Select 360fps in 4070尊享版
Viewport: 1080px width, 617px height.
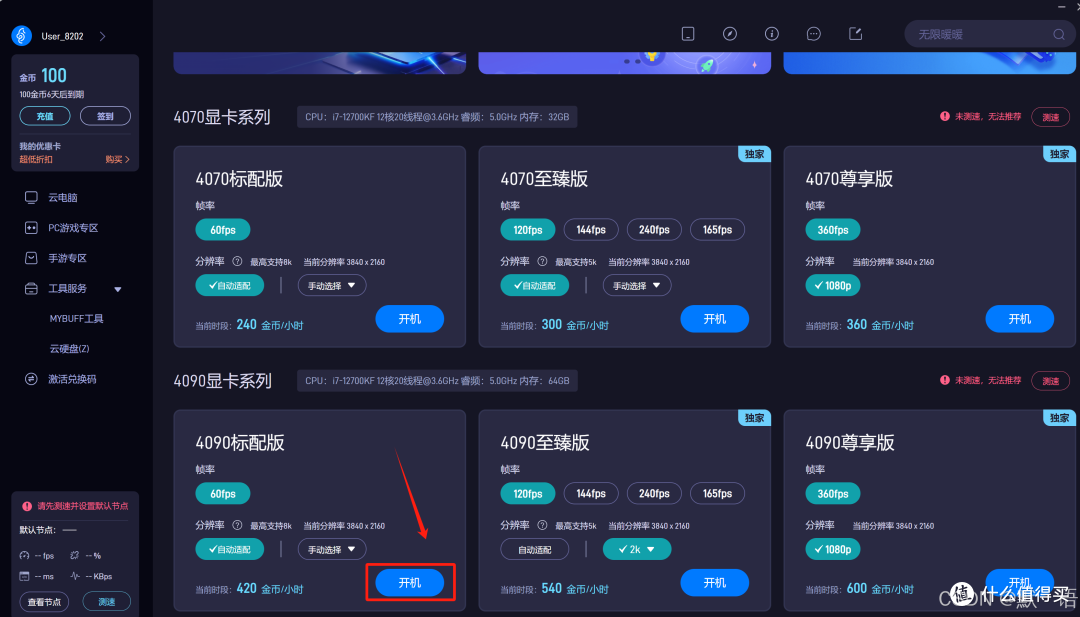point(833,230)
